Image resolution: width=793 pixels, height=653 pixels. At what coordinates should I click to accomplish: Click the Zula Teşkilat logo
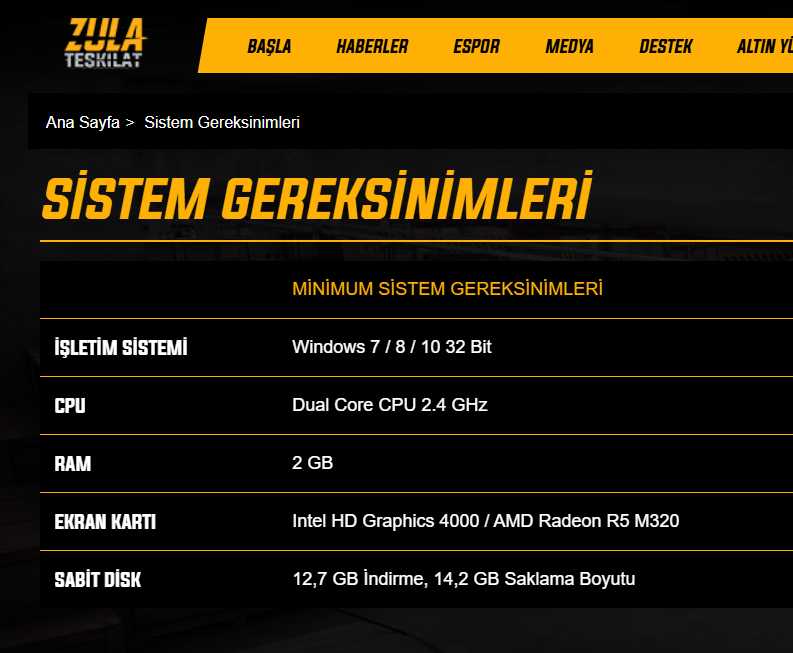(105, 43)
